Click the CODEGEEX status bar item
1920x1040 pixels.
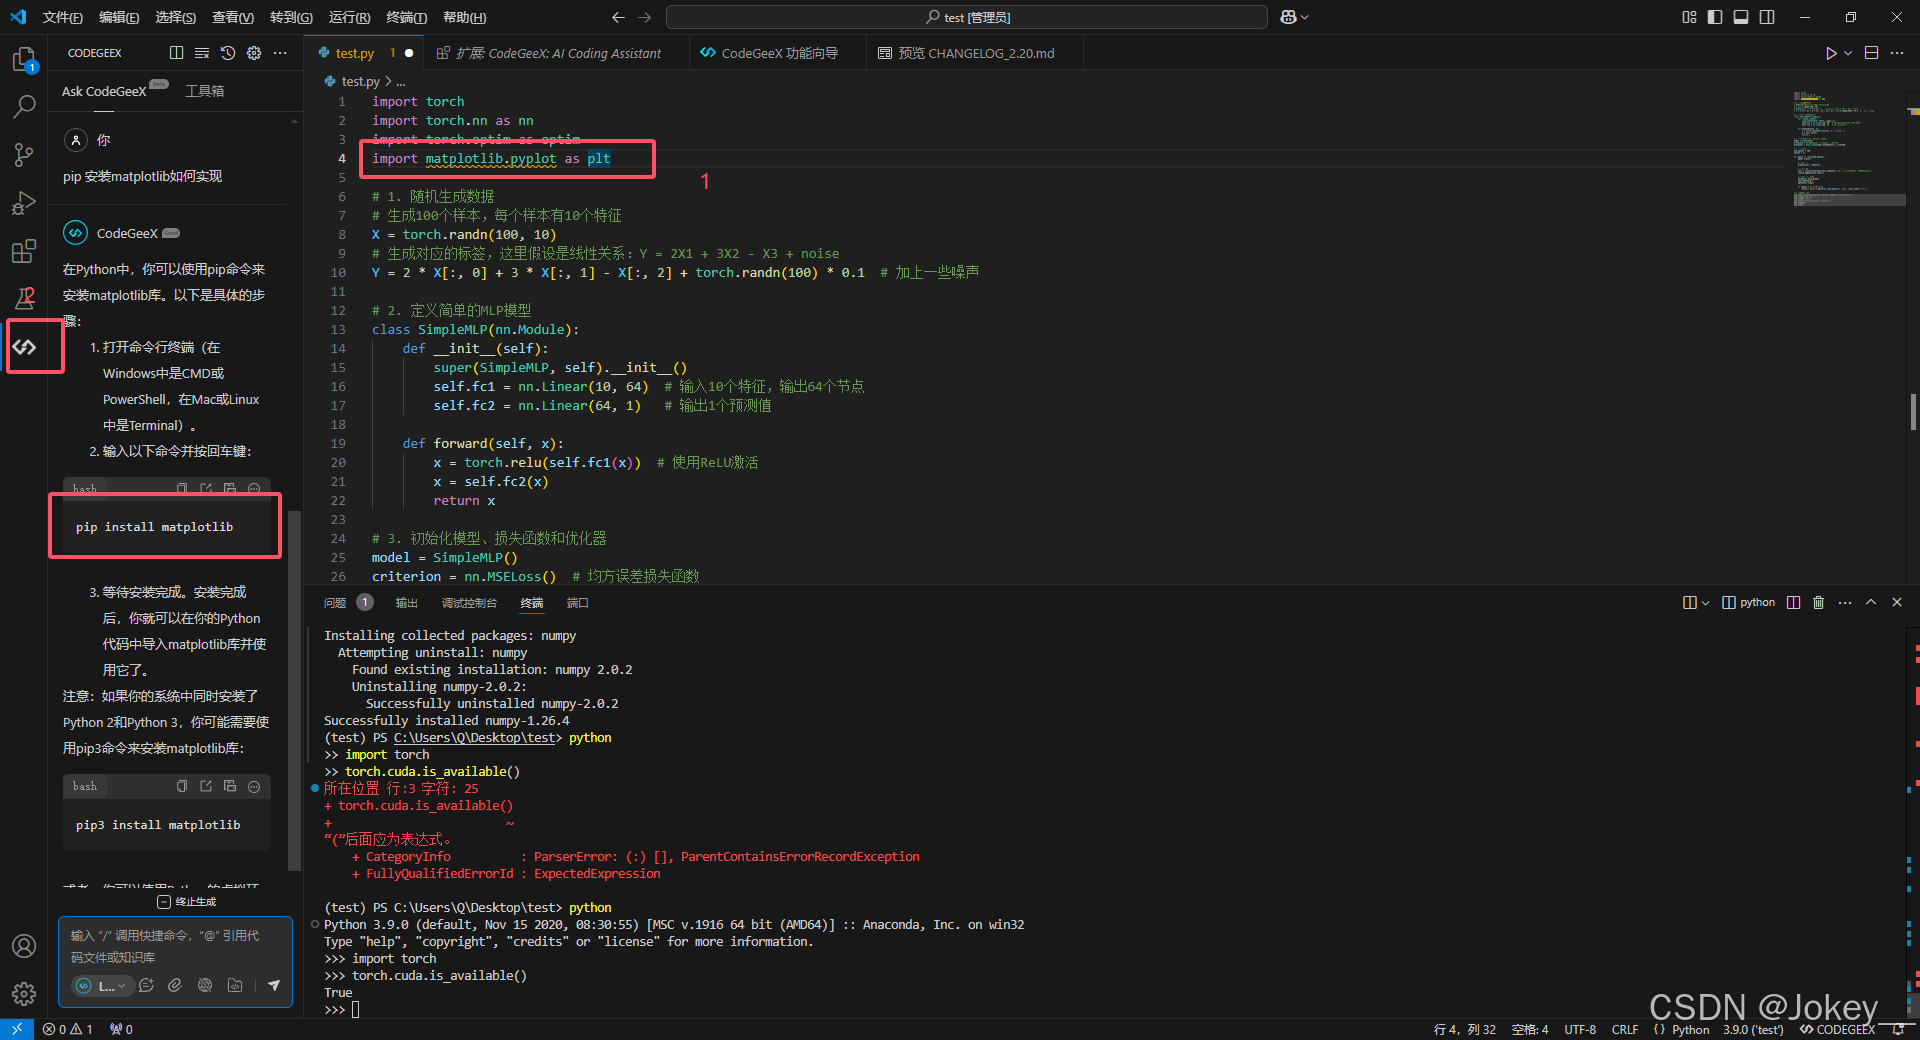[1837, 1029]
